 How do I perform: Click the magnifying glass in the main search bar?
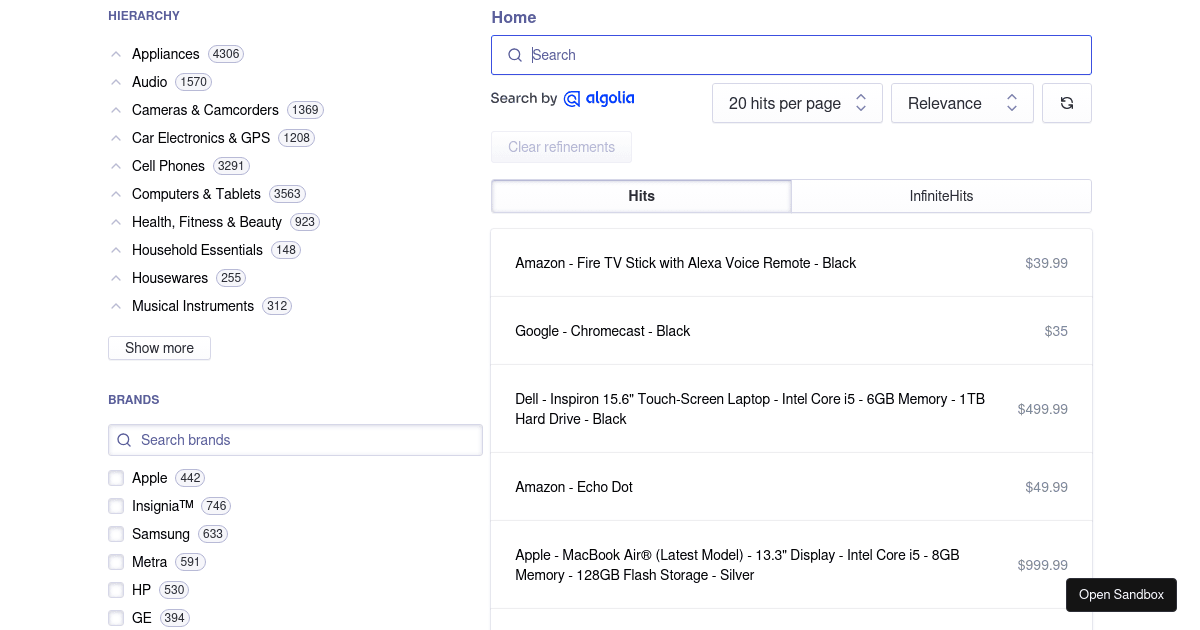[515, 55]
